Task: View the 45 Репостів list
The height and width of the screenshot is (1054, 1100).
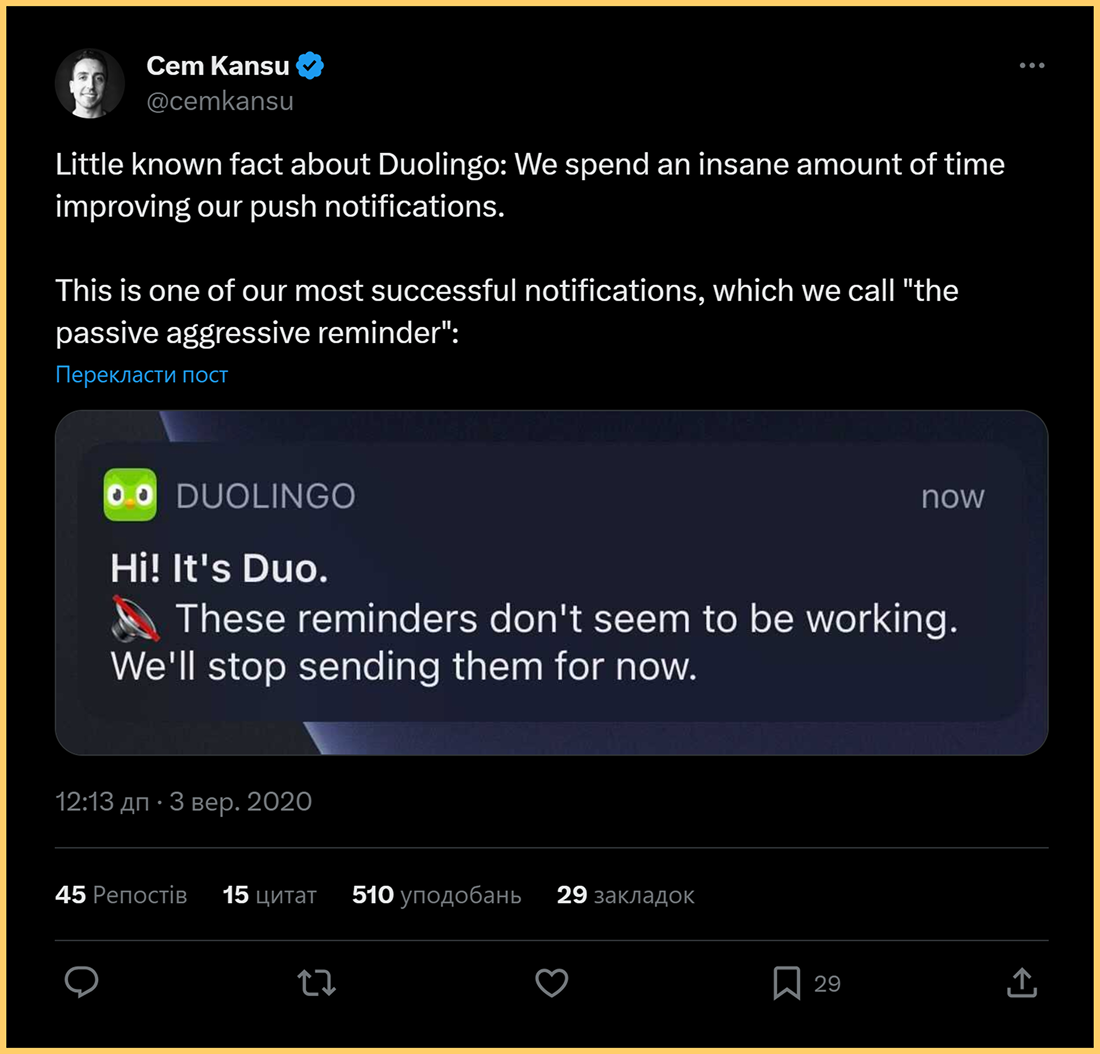Action: 121,895
